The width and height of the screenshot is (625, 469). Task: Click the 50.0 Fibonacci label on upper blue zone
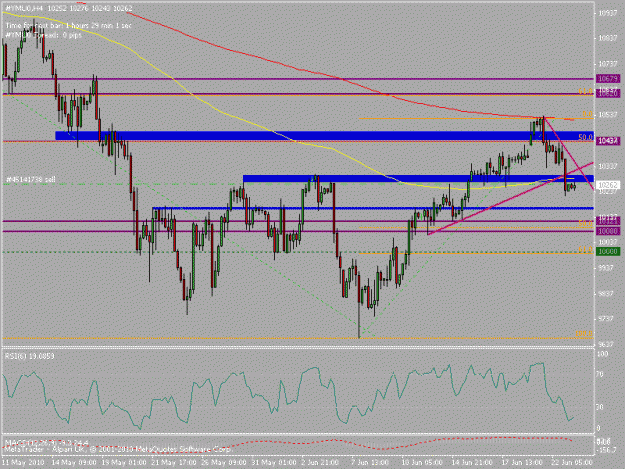[x=586, y=137]
